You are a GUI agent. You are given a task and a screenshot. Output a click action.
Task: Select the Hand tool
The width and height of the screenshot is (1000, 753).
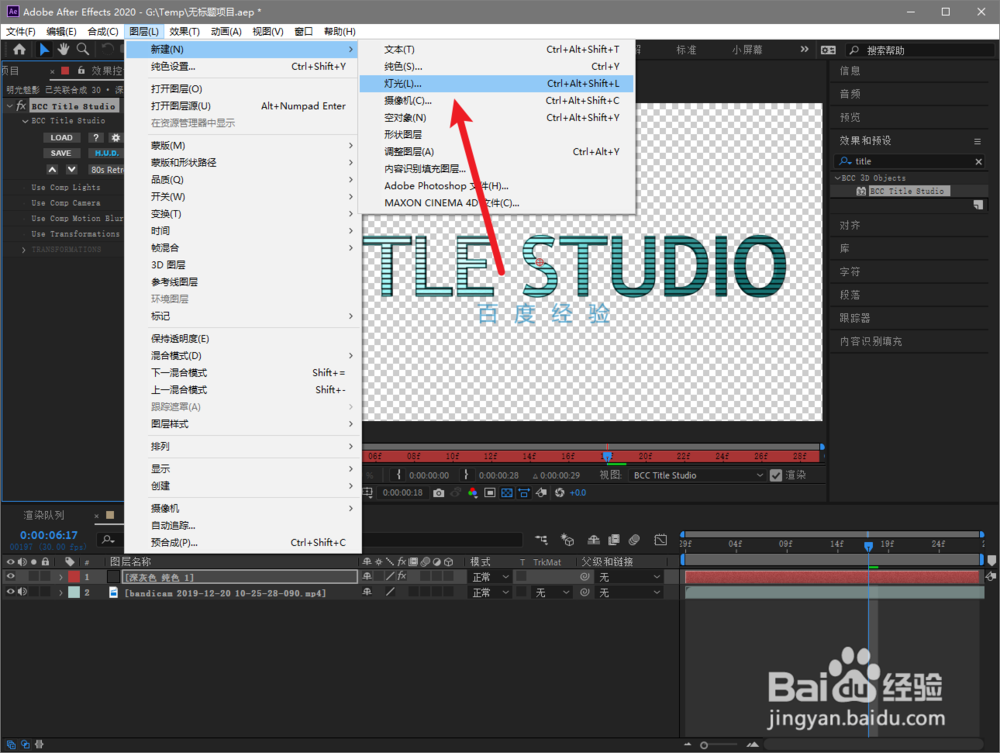[x=63, y=49]
